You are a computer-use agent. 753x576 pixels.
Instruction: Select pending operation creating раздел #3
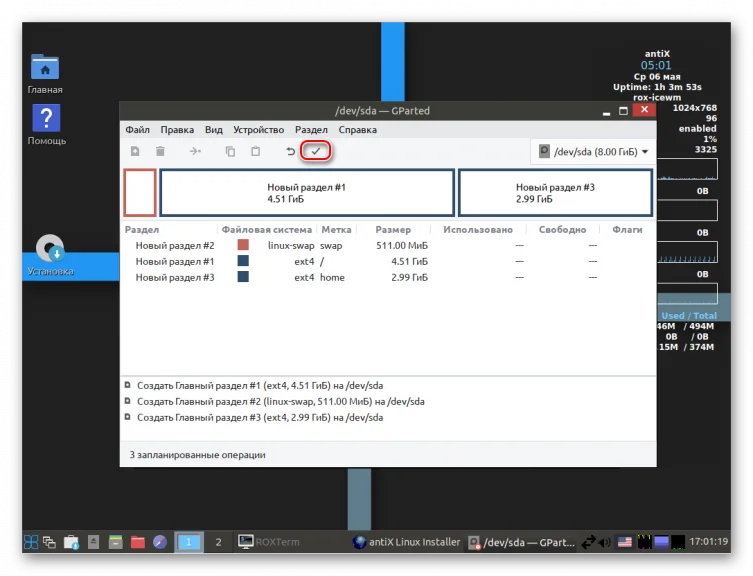(x=260, y=417)
